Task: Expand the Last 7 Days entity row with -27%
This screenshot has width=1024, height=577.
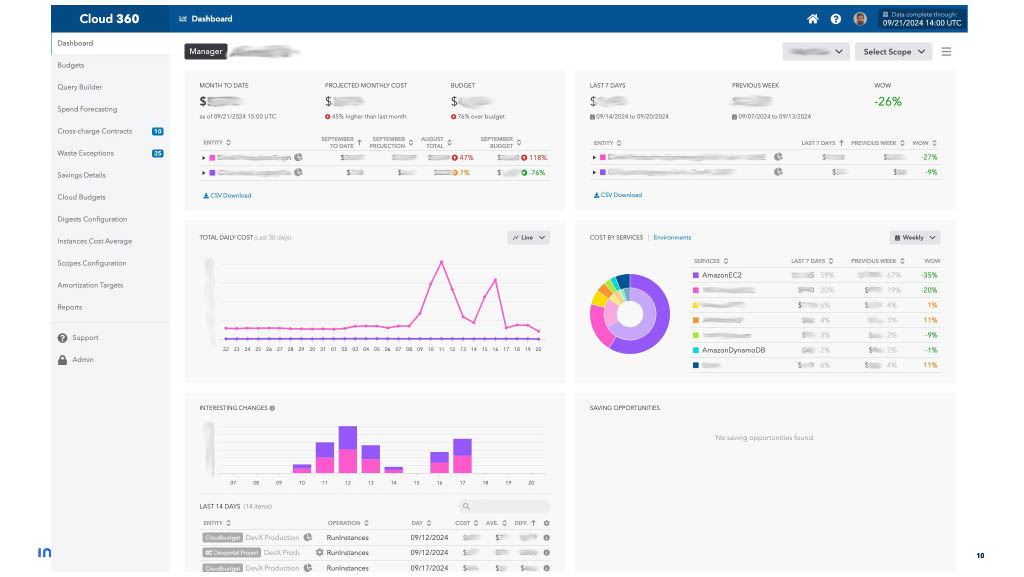Action: (x=594, y=157)
